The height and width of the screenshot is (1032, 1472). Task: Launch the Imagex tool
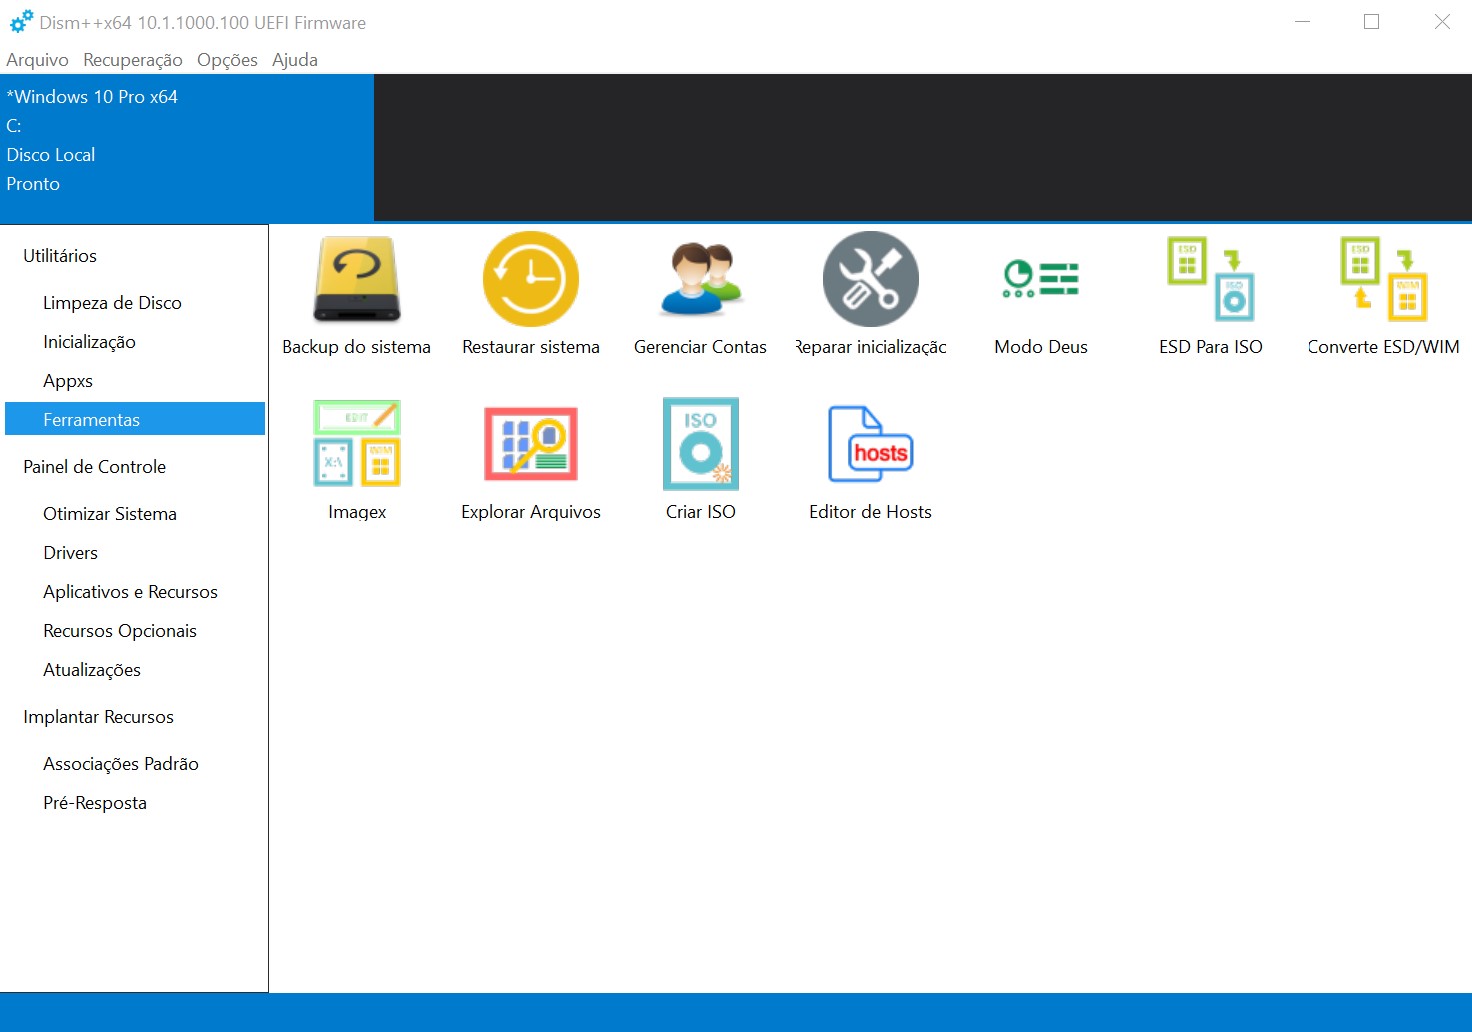(x=357, y=444)
